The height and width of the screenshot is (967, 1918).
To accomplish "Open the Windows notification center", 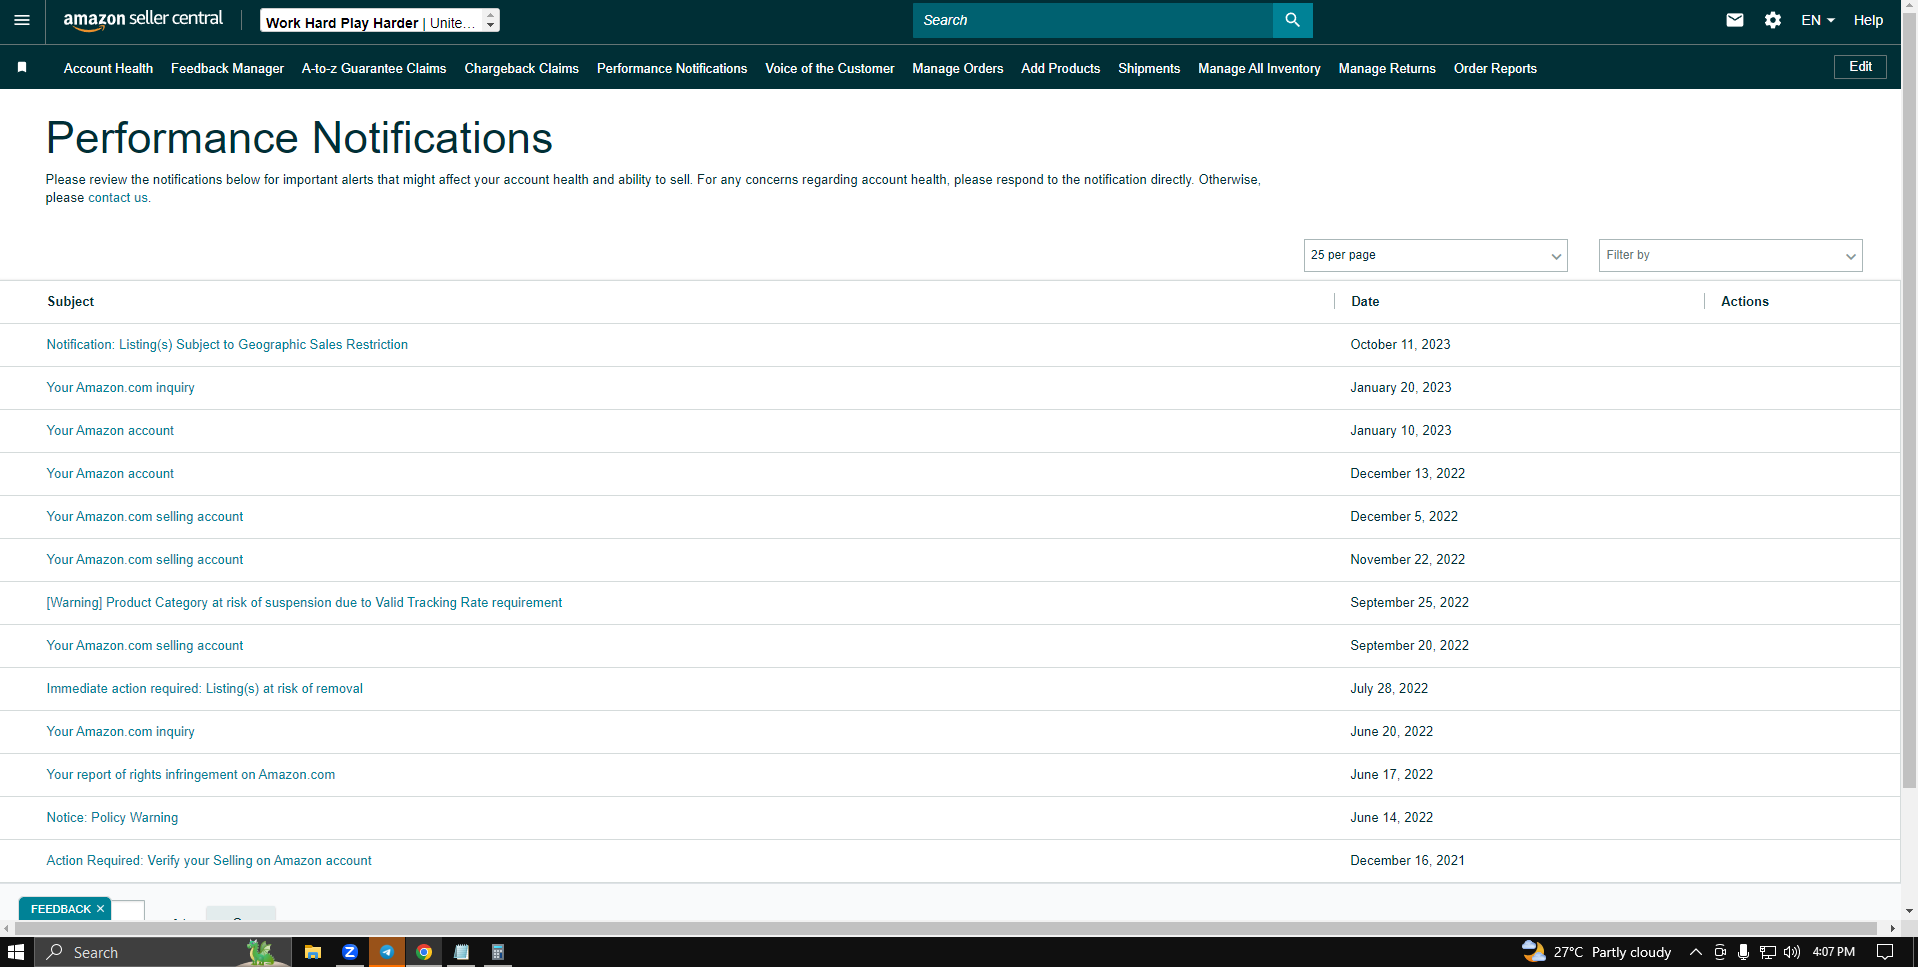I will tap(1885, 952).
